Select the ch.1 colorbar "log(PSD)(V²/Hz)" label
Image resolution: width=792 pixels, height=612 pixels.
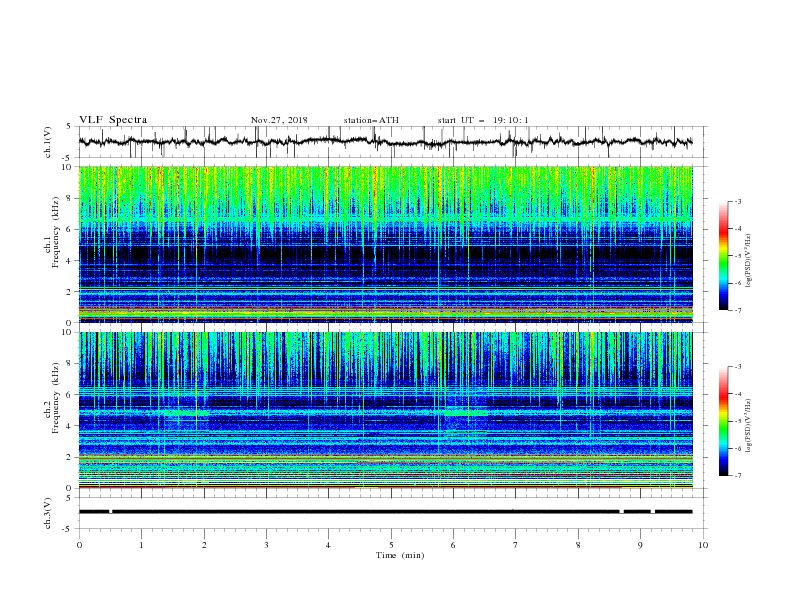click(x=748, y=261)
